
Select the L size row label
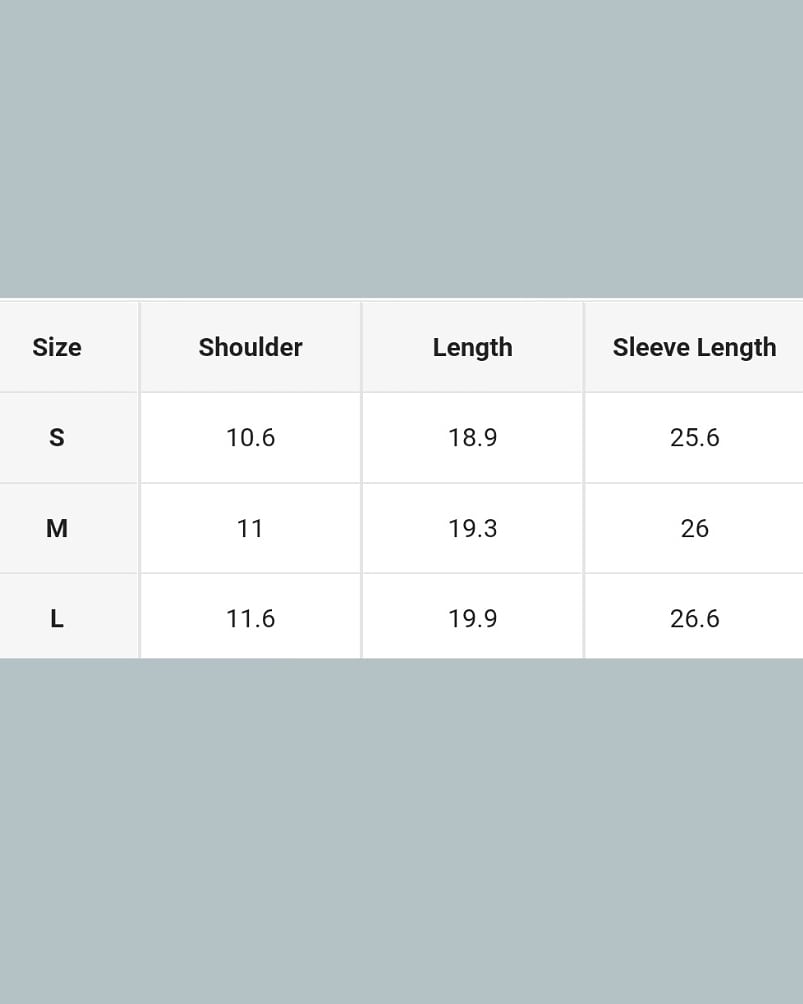[57, 618]
